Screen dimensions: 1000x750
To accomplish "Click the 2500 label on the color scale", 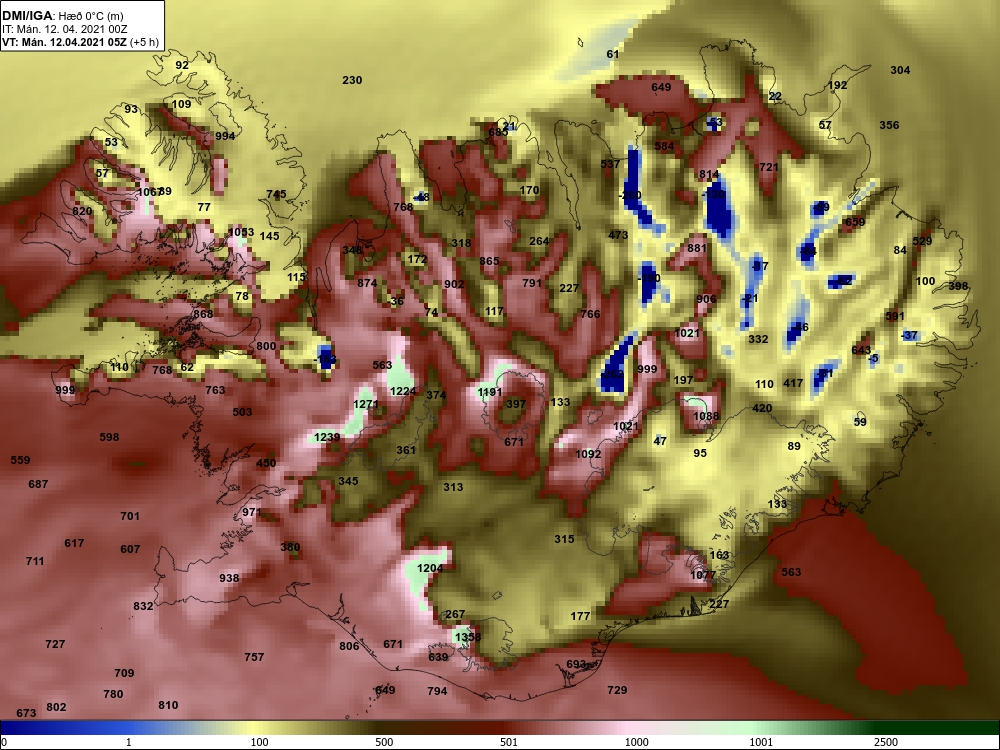I will pyautogui.click(x=885, y=742).
